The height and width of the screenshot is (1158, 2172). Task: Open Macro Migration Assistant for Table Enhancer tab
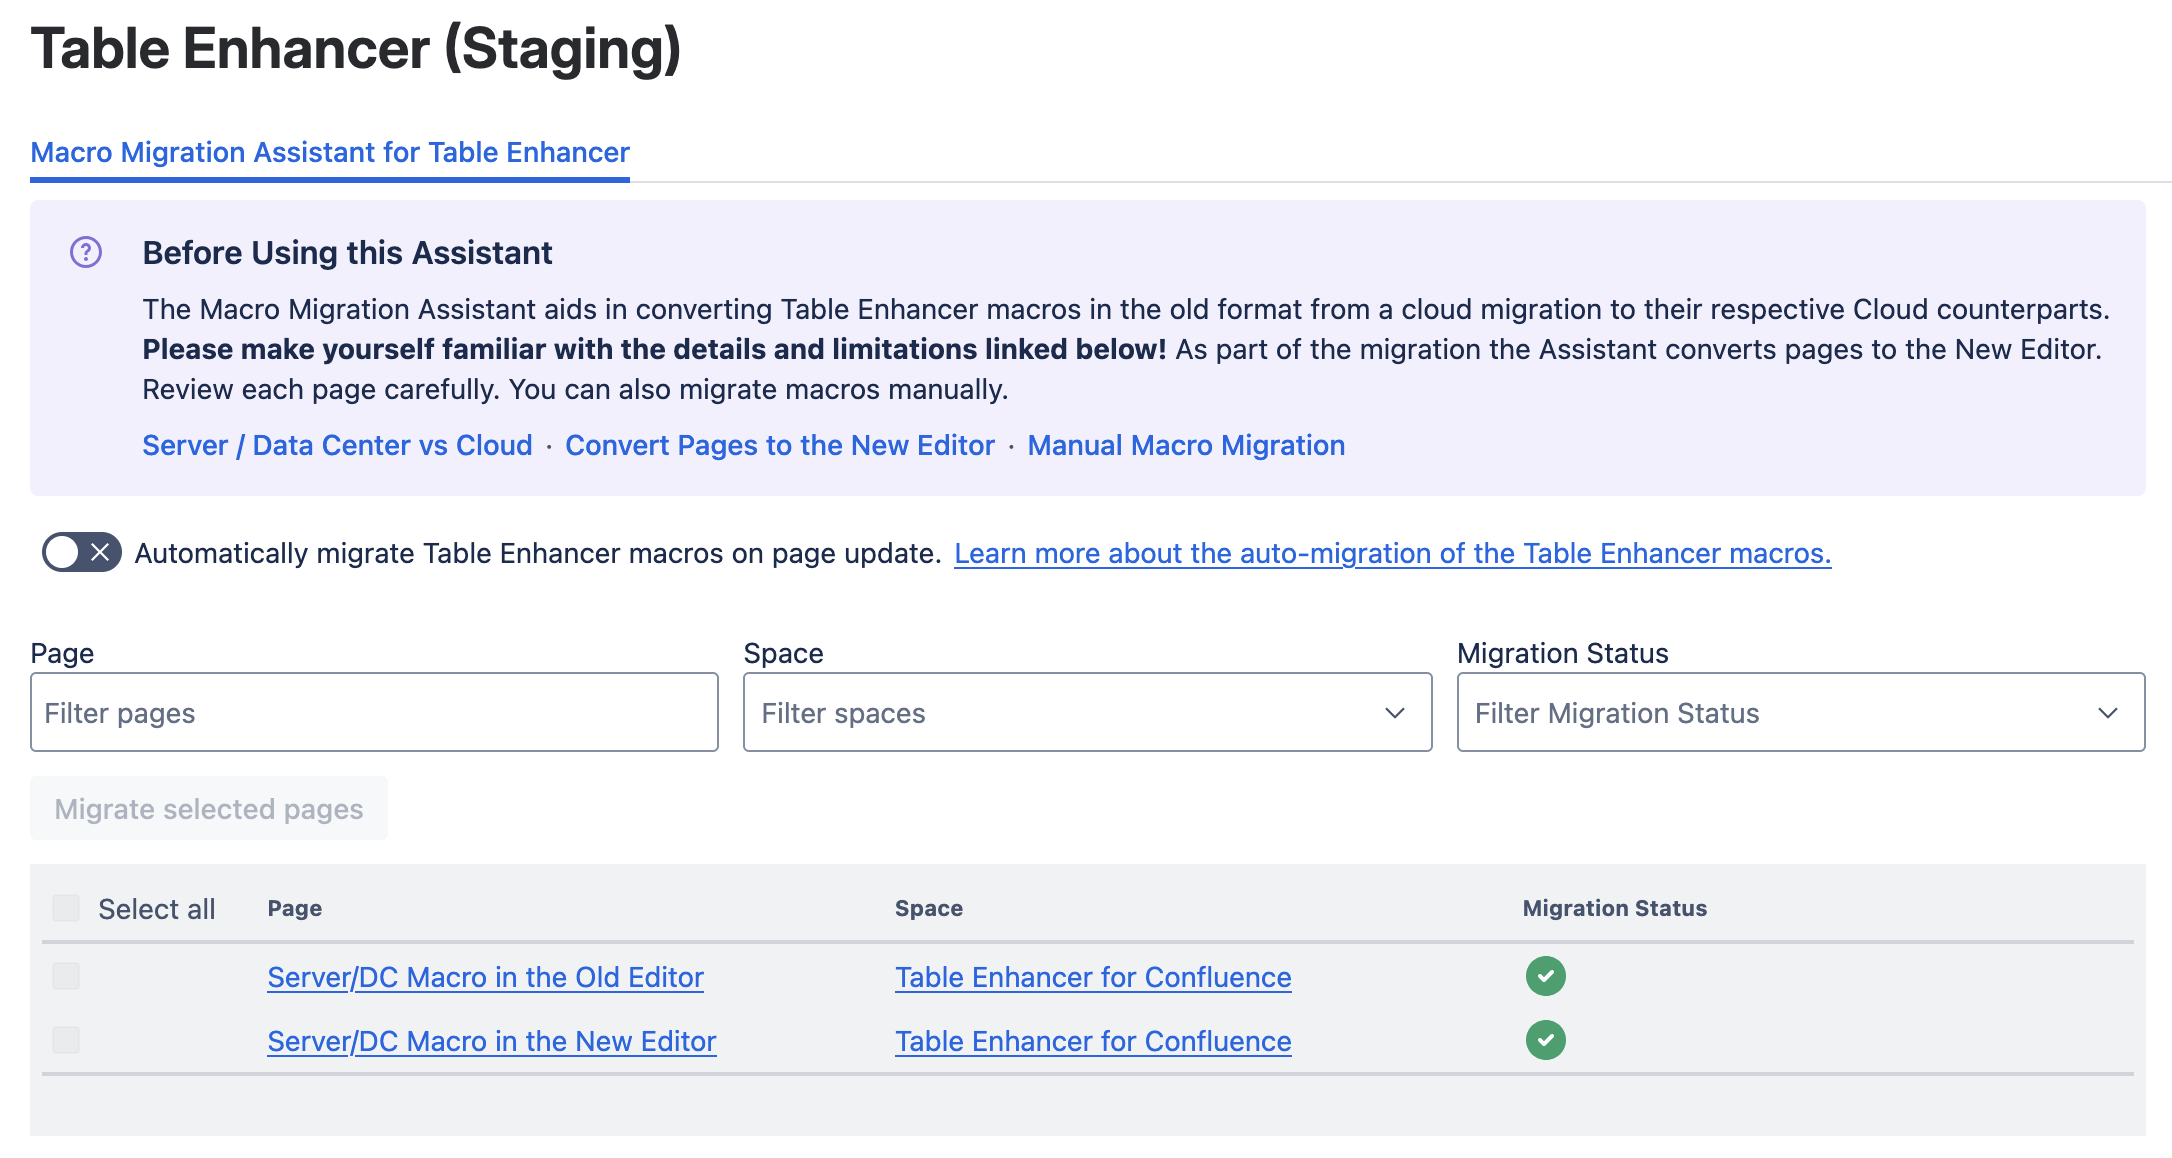click(x=330, y=152)
